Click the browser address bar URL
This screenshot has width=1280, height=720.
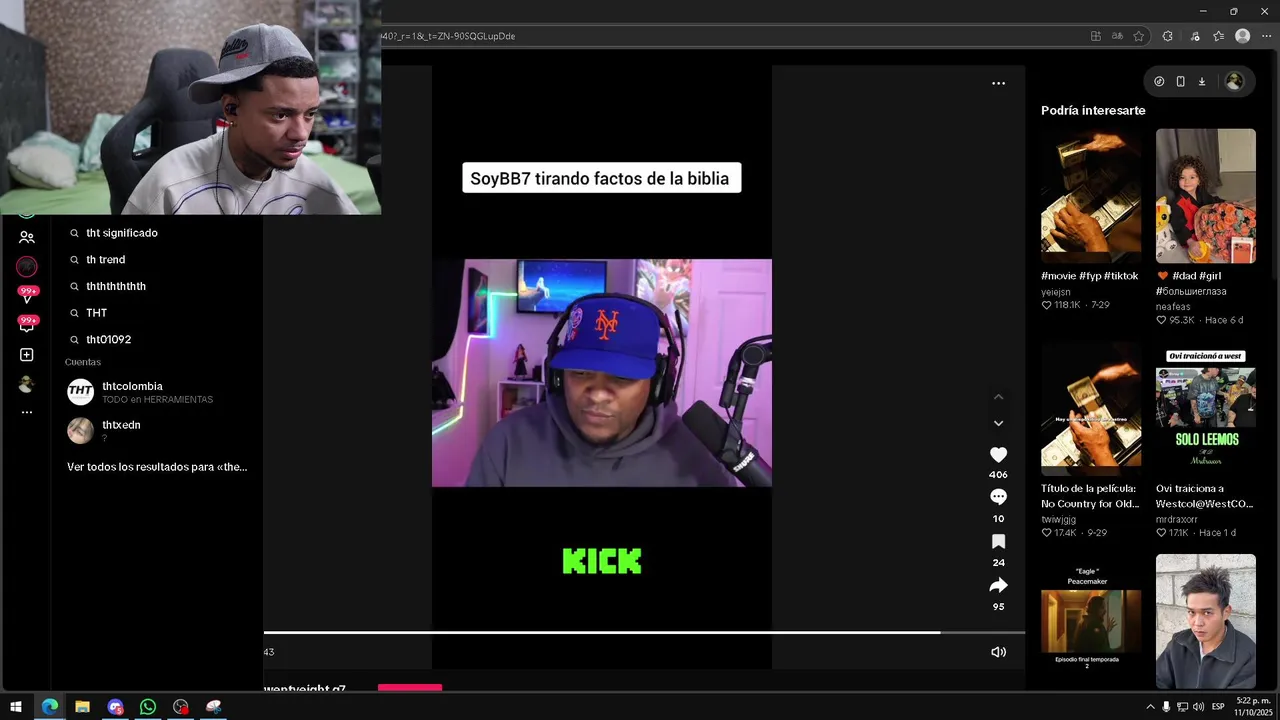447,36
